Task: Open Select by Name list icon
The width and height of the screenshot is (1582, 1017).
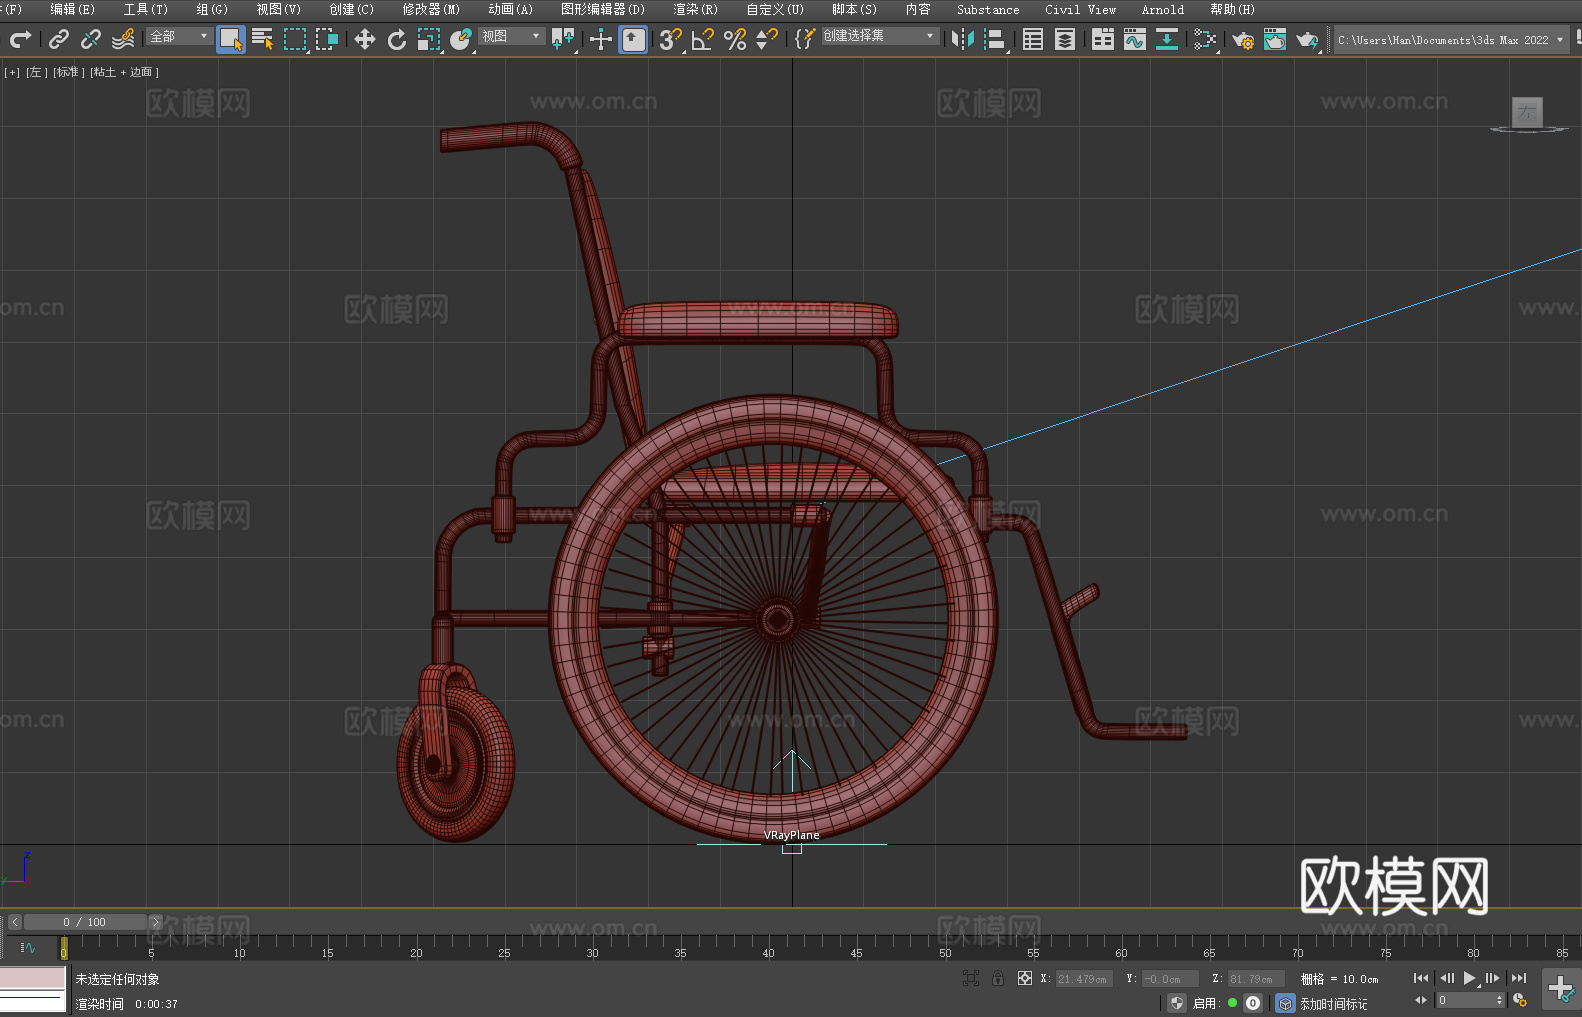Action: click(263, 39)
